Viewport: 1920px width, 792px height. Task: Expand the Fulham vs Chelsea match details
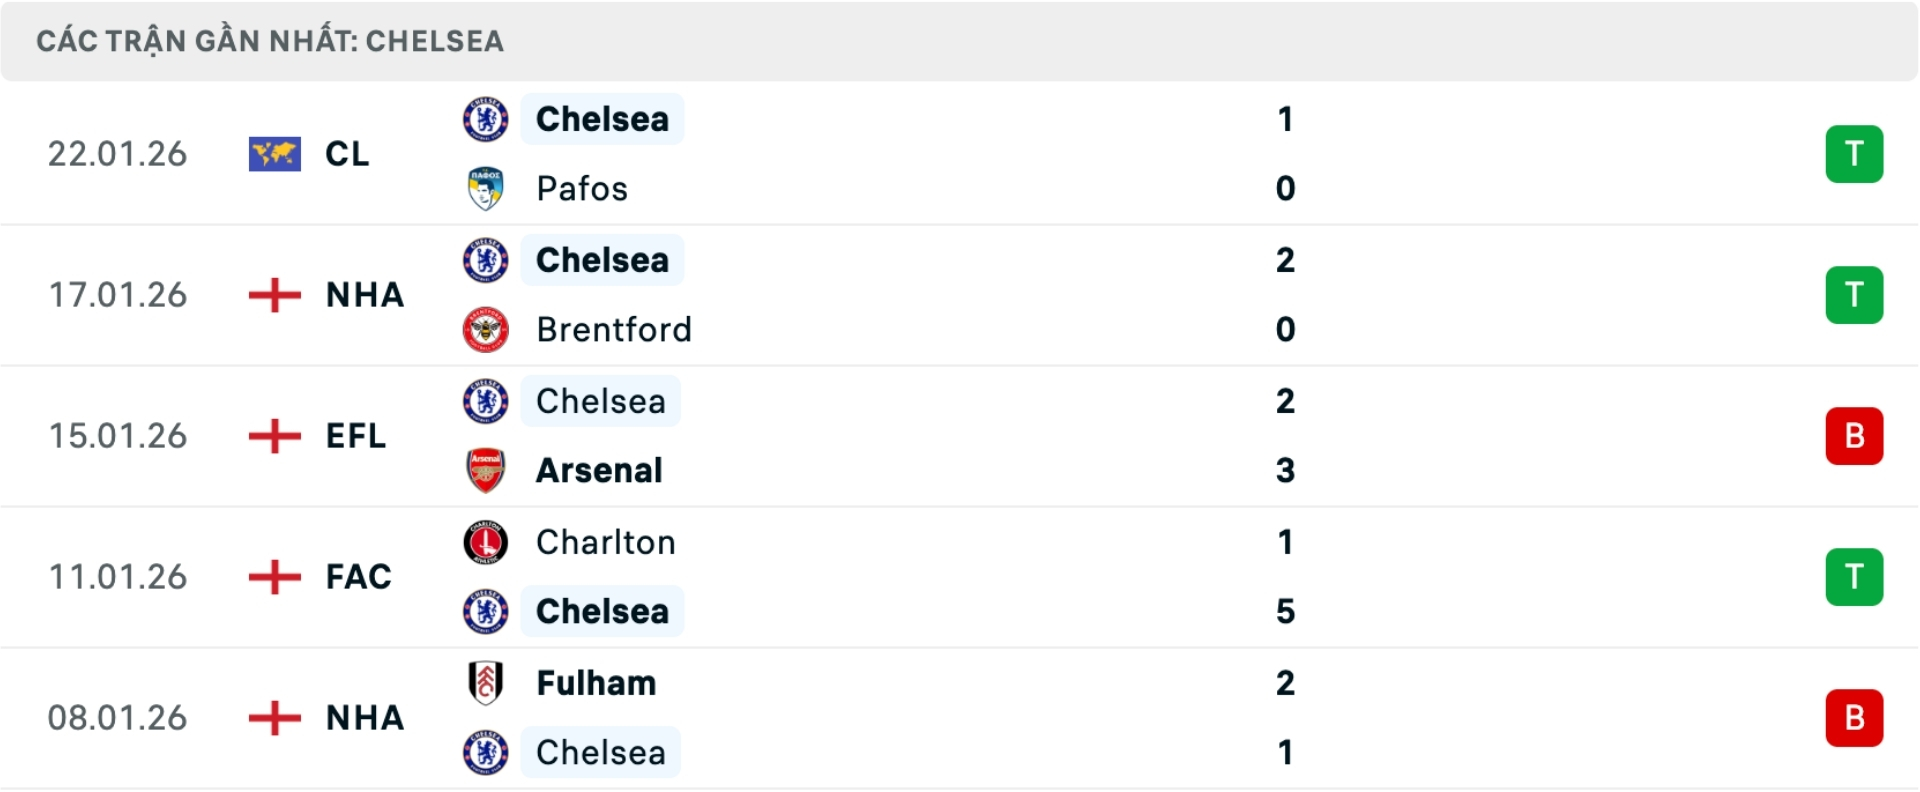960,718
